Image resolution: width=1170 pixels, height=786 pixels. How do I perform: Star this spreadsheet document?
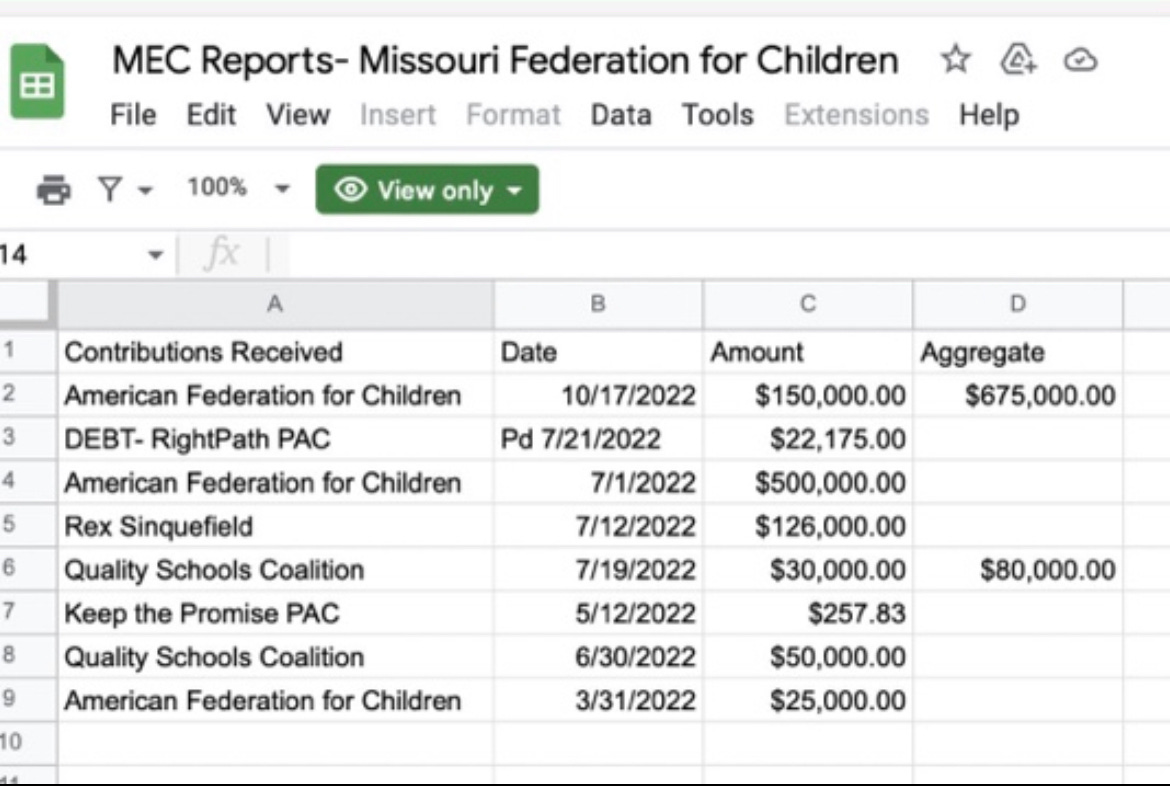coord(956,59)
